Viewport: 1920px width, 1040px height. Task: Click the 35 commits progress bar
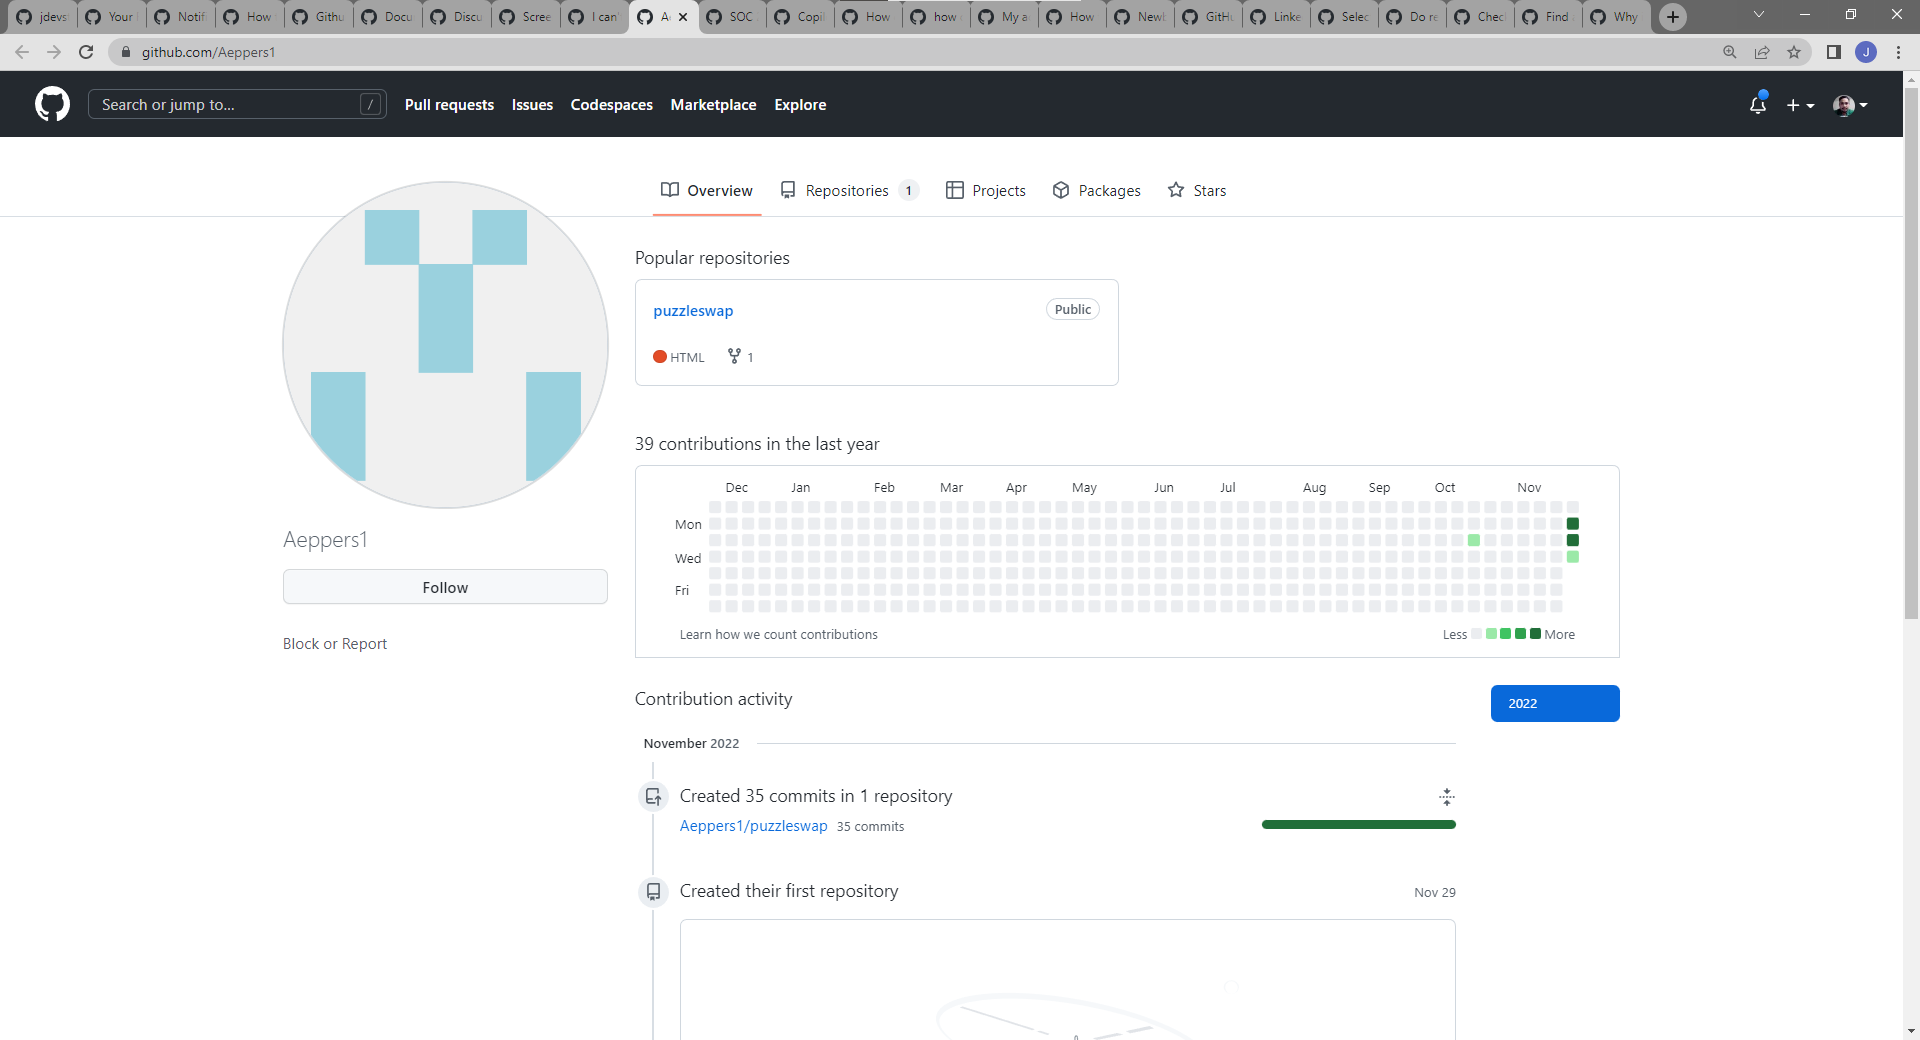point(1358,825)
